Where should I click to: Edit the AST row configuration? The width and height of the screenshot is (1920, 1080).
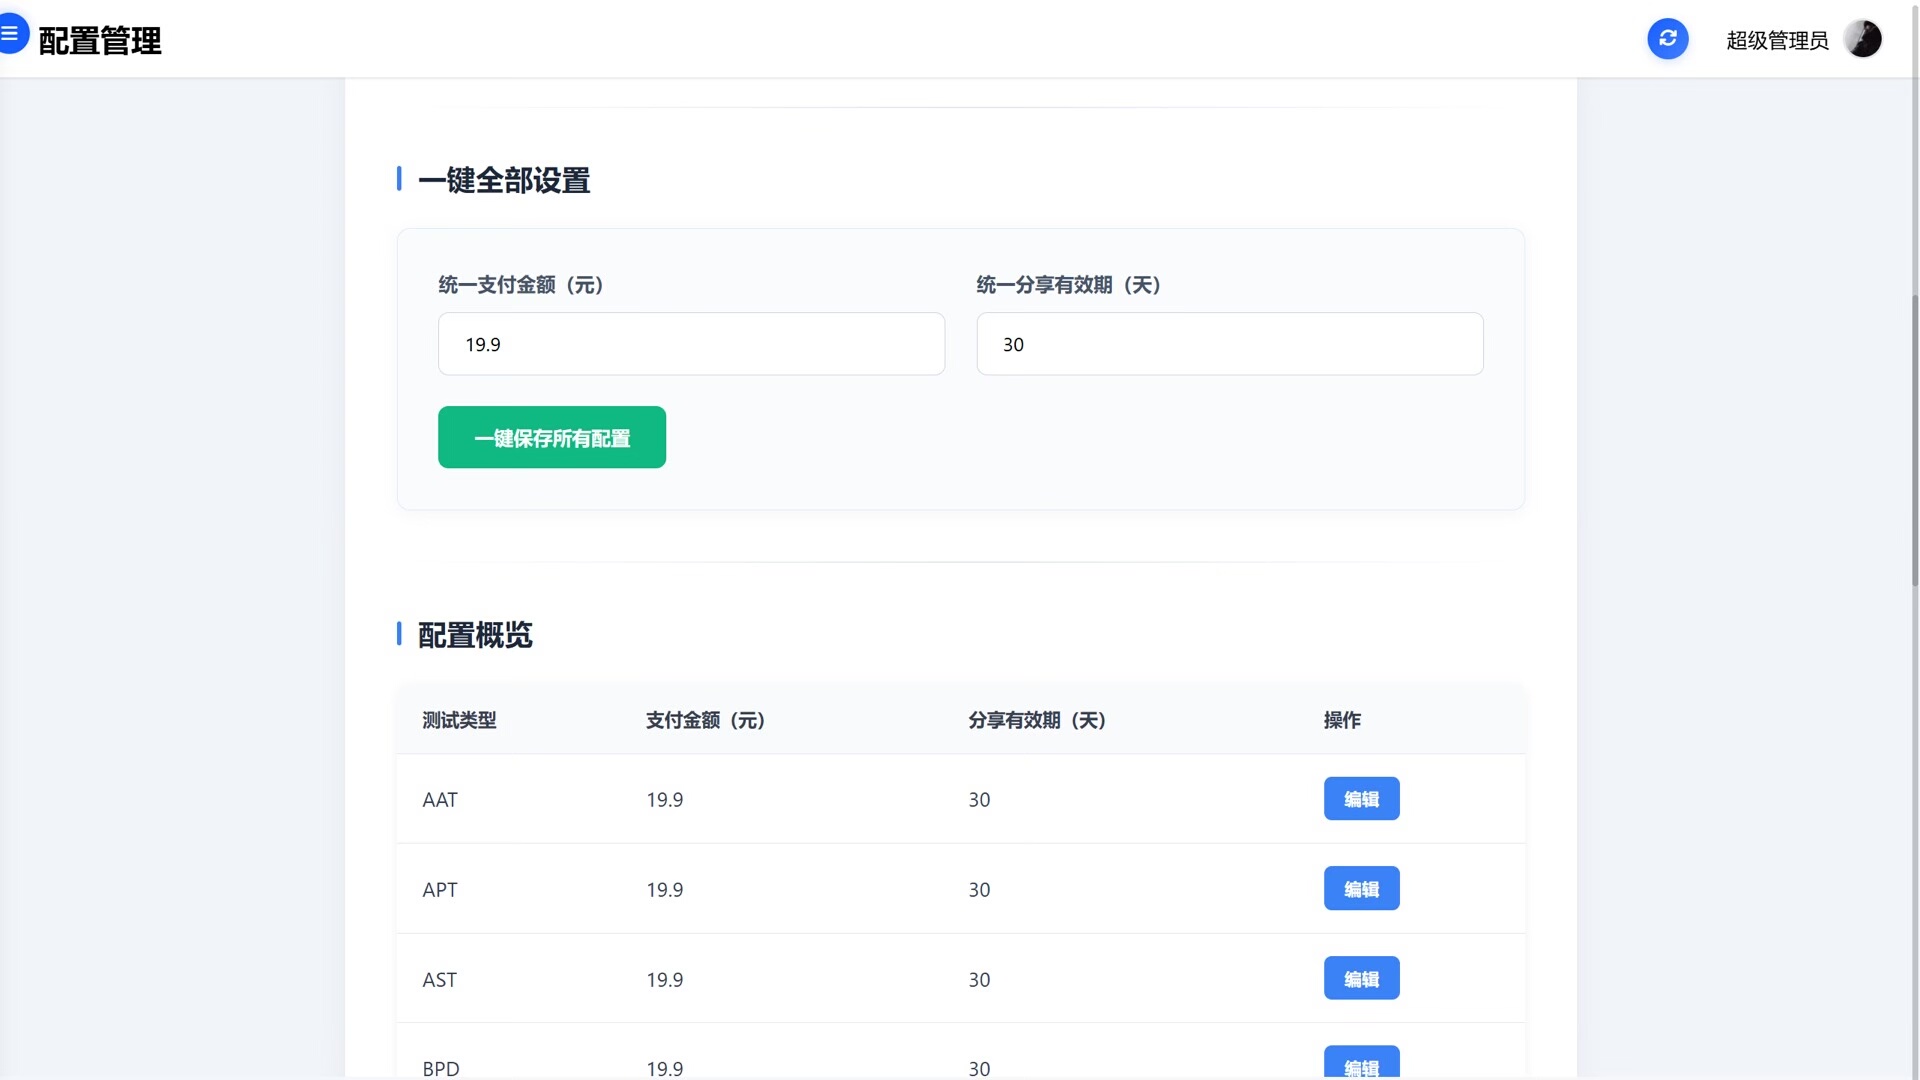click(1361, 979)
